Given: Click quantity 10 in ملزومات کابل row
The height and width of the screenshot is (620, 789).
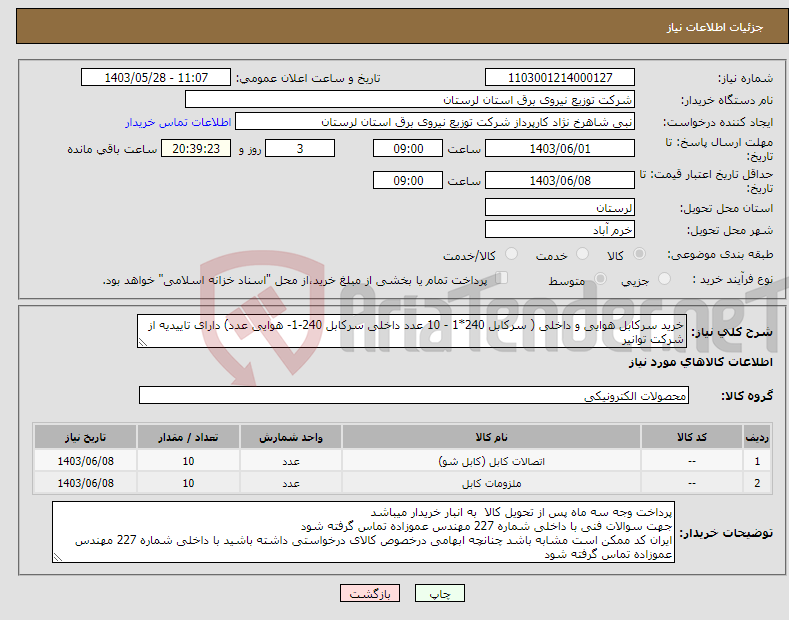Looking at the screenshot, I should 188,483.
